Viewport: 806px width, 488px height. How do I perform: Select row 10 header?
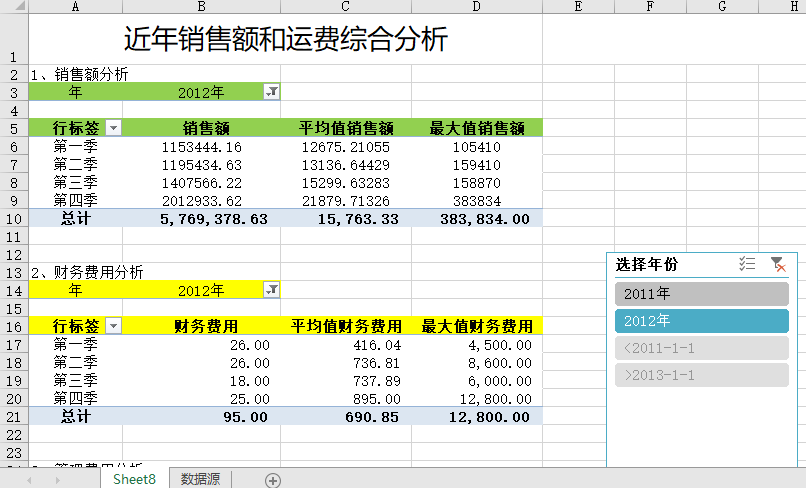pos(14,218)
